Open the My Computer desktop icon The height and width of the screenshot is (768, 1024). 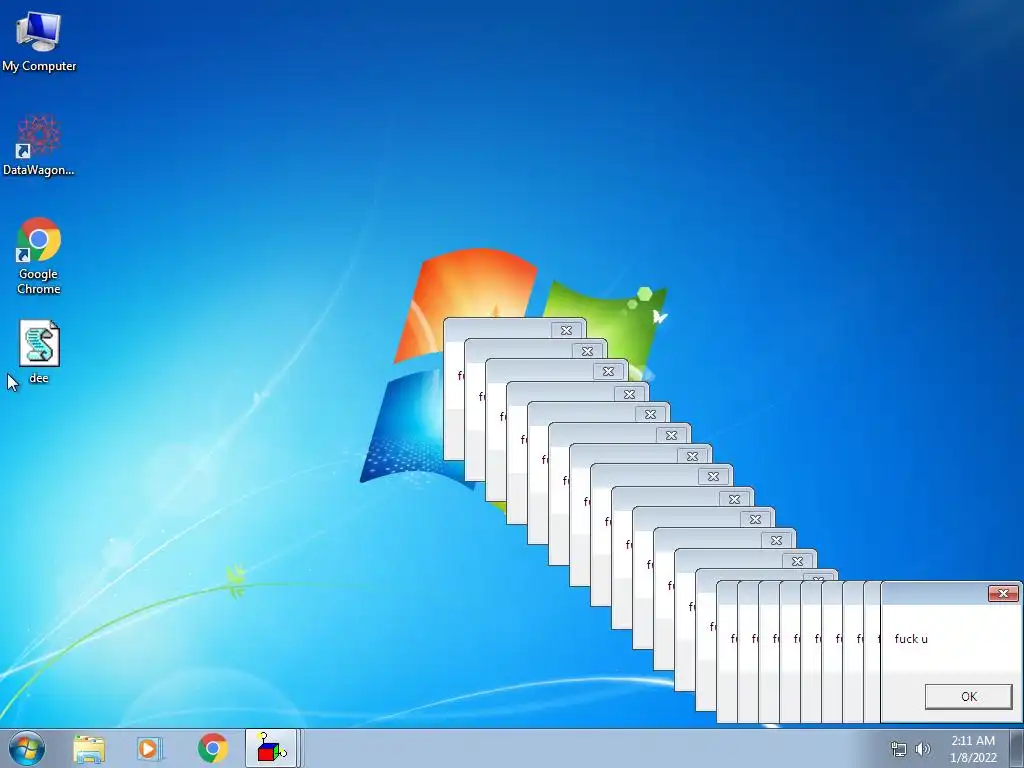(39, 42)
